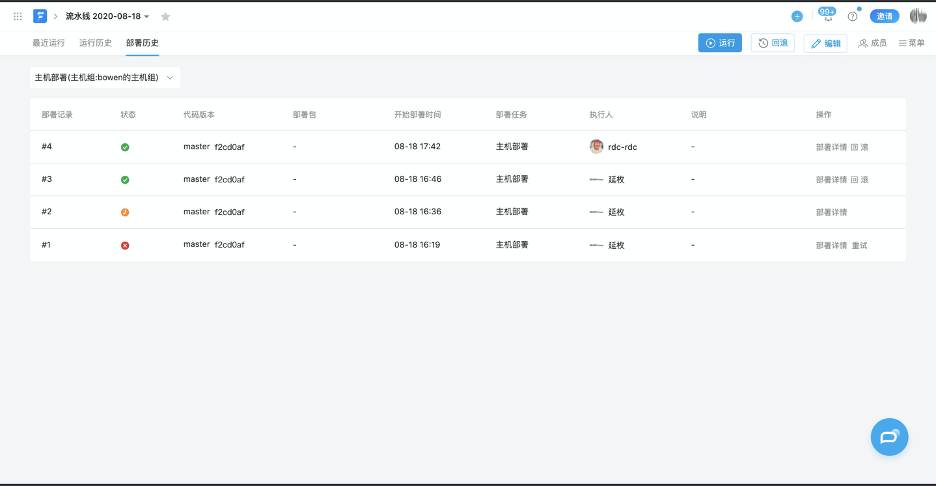This screenshot has width=936, height=486.
Task: Click the red failed status of #1
Action: [x=125, y=245]
